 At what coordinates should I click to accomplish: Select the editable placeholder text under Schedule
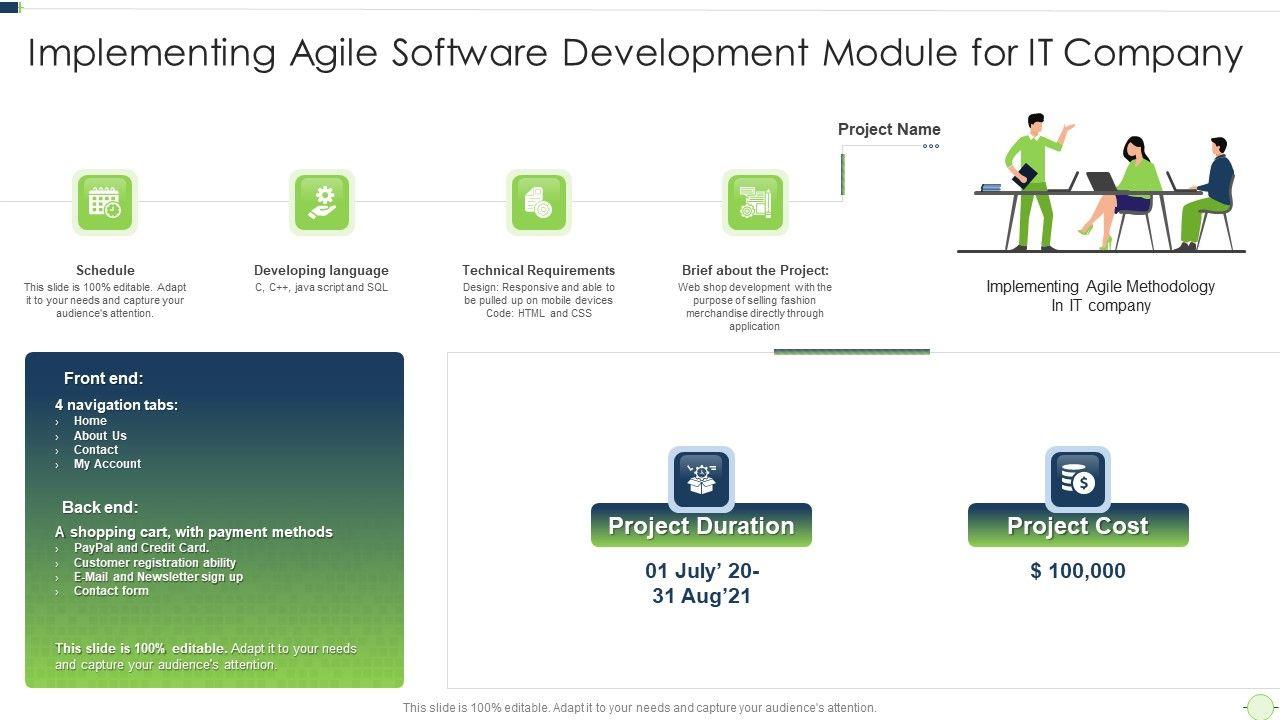click(105, 300)
